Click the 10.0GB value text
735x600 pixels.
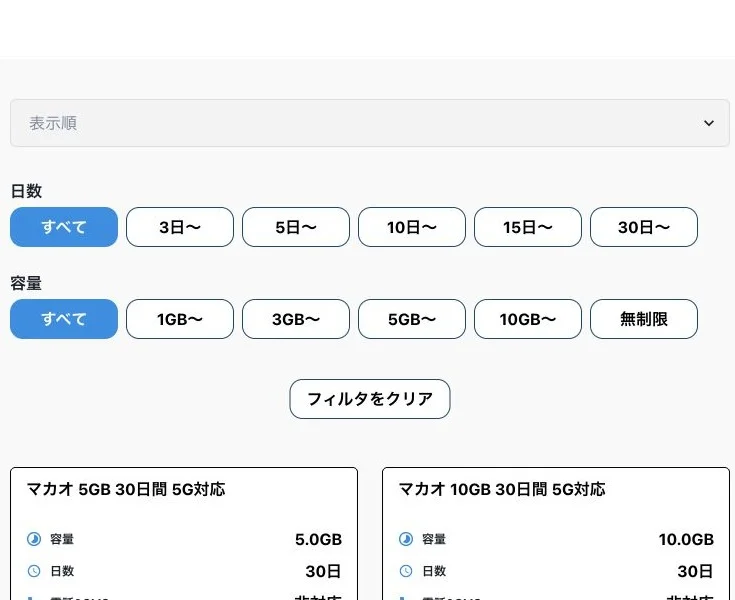click(686, 539)
